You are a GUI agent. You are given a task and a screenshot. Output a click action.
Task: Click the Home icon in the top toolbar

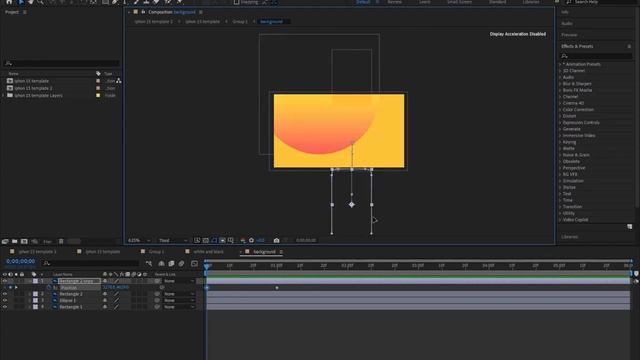point(9,2)
